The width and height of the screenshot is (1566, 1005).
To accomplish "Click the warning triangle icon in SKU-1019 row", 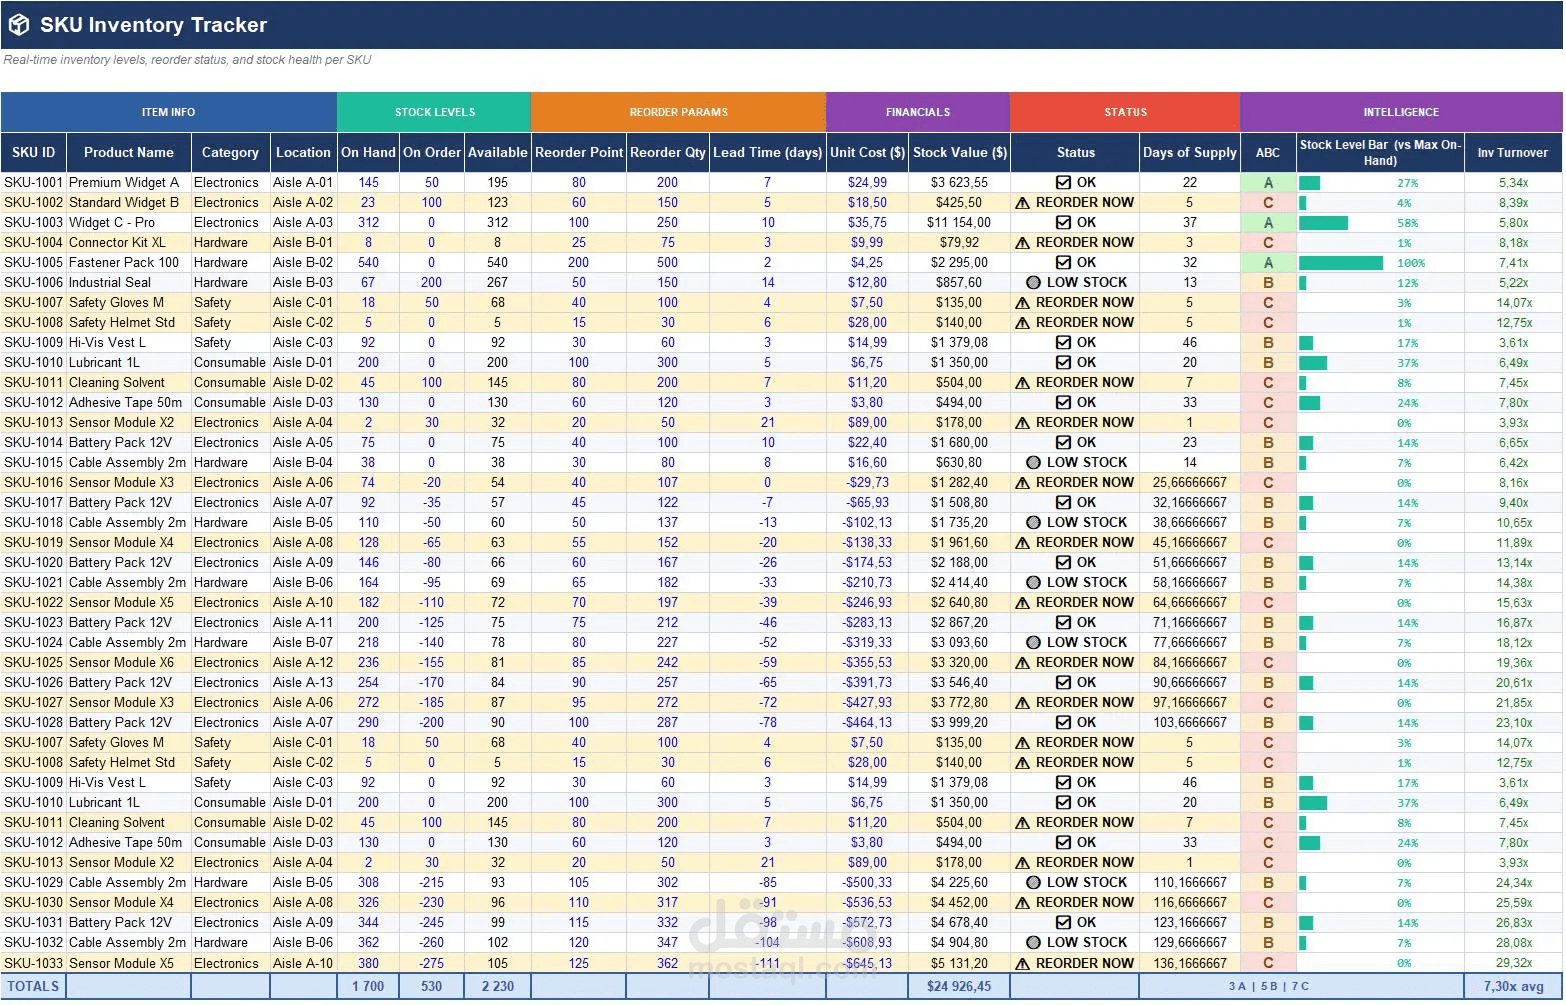I will (1022, 543).
